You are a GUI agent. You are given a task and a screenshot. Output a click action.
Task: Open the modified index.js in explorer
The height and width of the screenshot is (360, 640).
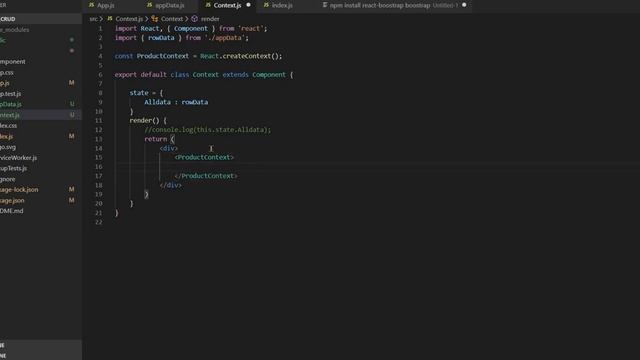point(41,136)
